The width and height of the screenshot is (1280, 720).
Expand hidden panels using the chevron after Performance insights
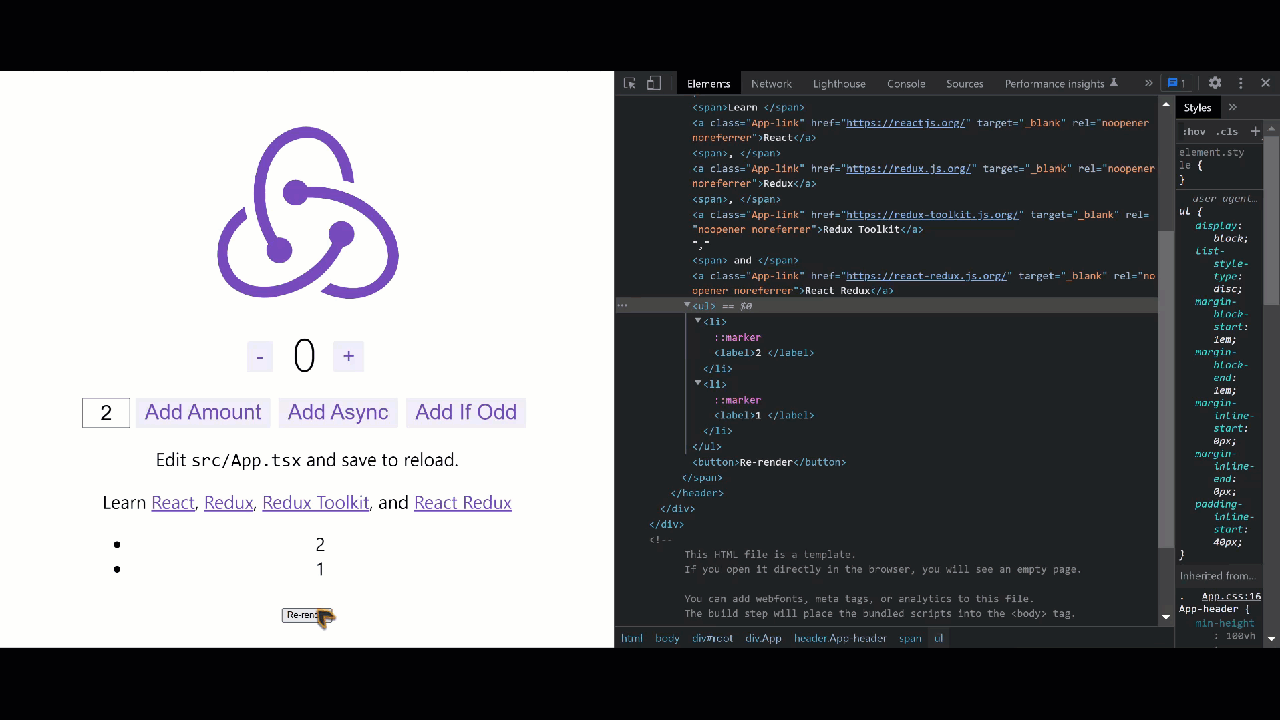1148,83
